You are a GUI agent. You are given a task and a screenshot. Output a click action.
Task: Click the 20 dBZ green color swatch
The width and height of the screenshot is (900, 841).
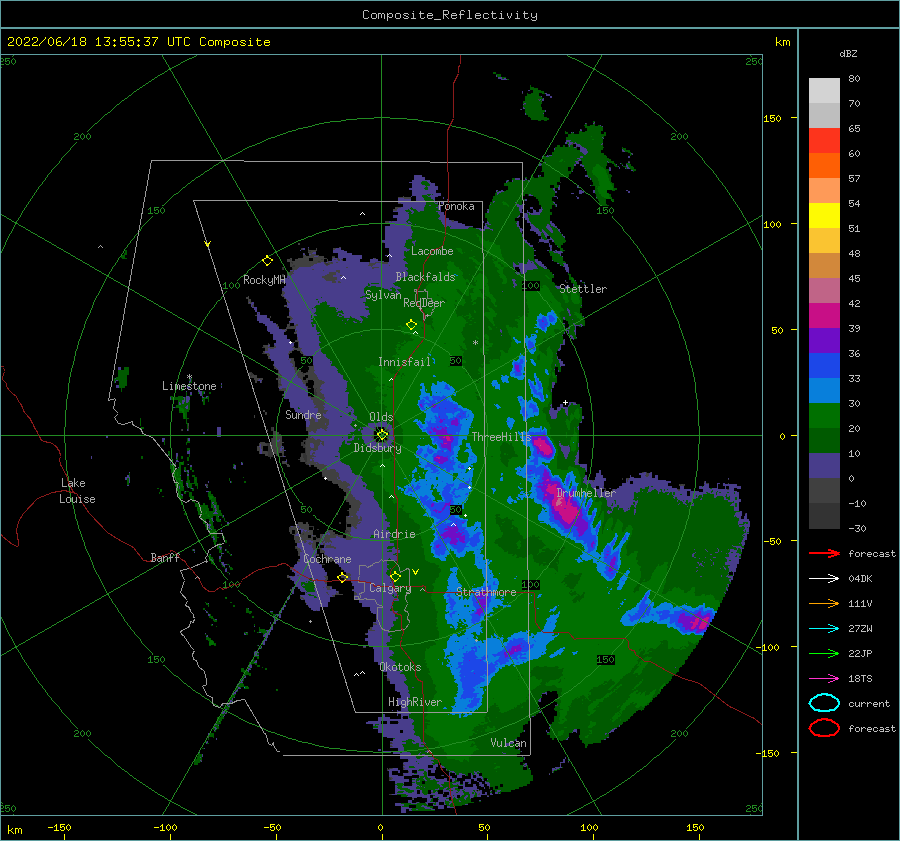(824, 416)
